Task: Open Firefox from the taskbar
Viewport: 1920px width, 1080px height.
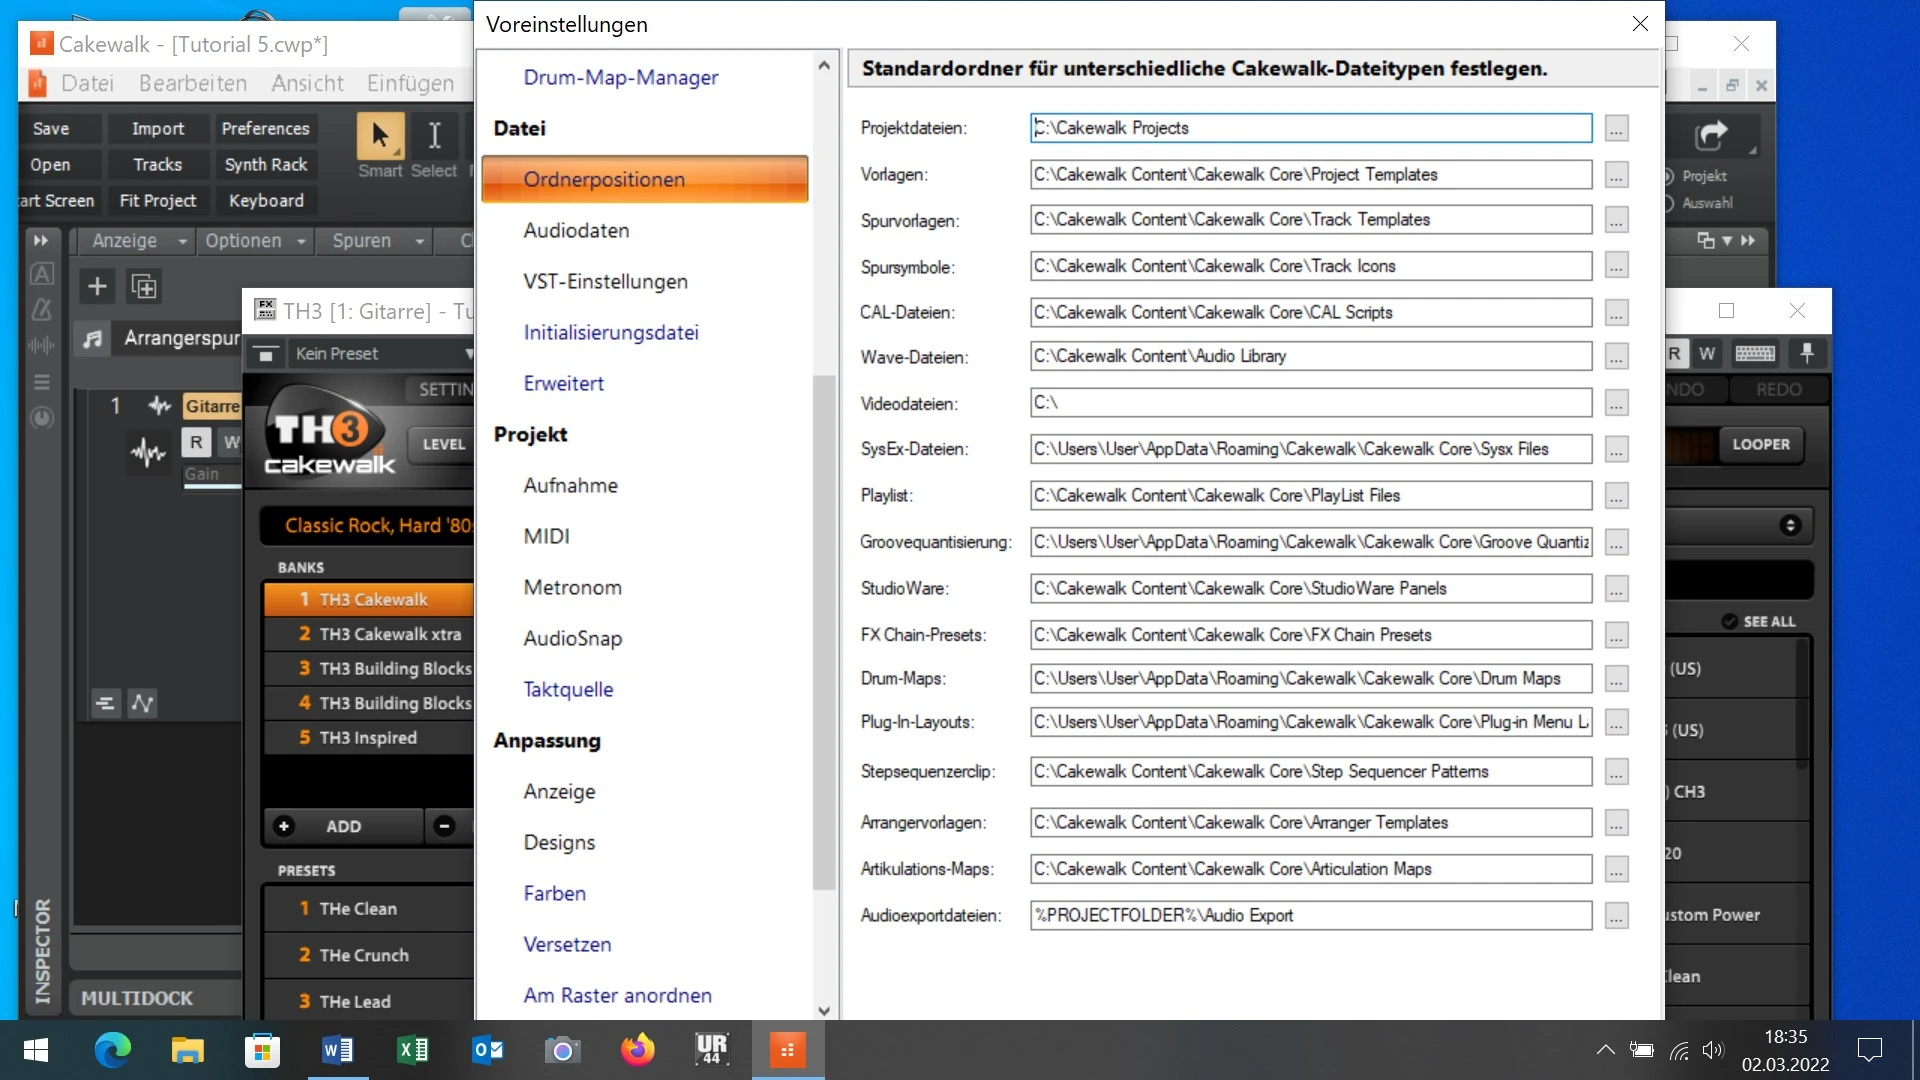Action: coord(637,1050)
